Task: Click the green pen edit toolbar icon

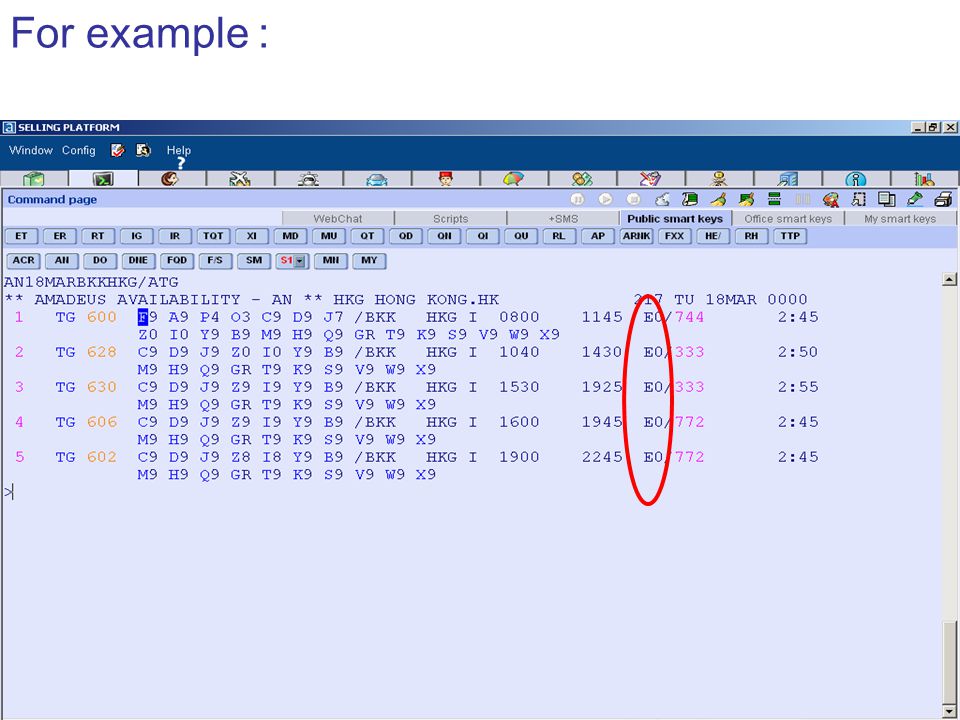Action: (915, 199)
